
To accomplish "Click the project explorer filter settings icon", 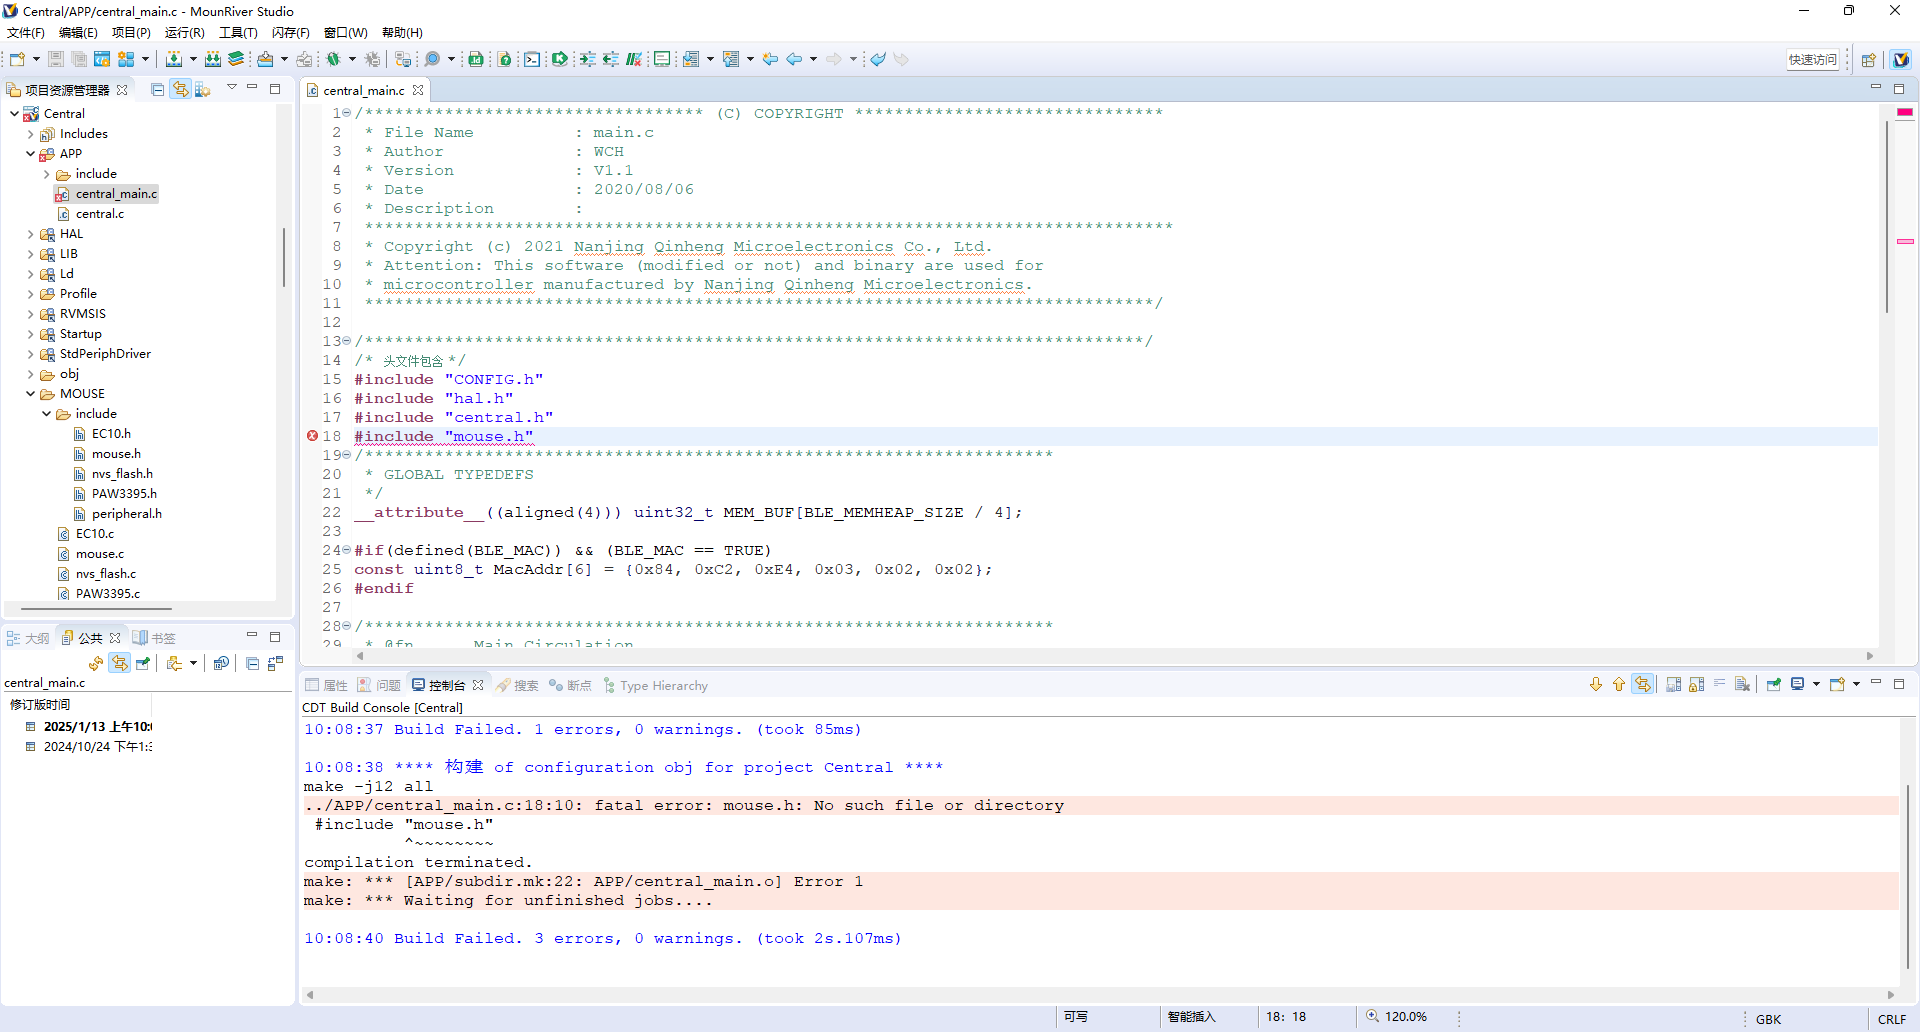I will [x=203, y=89].
